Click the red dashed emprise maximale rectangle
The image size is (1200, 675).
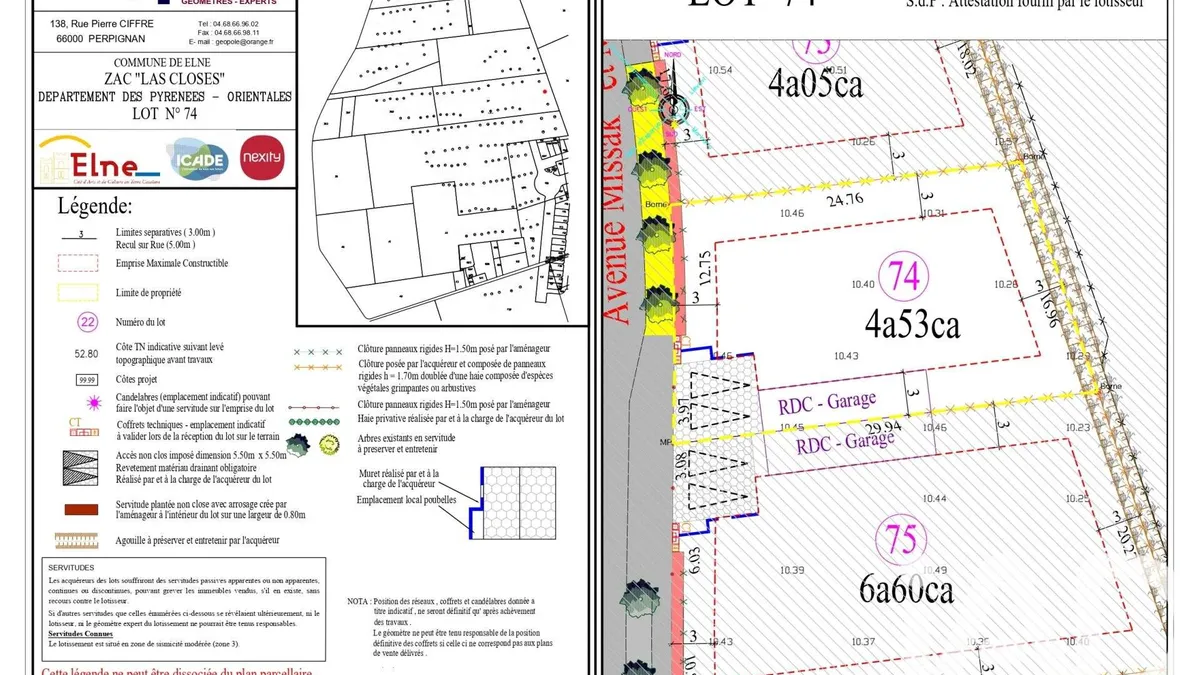(x=78, y=263)
